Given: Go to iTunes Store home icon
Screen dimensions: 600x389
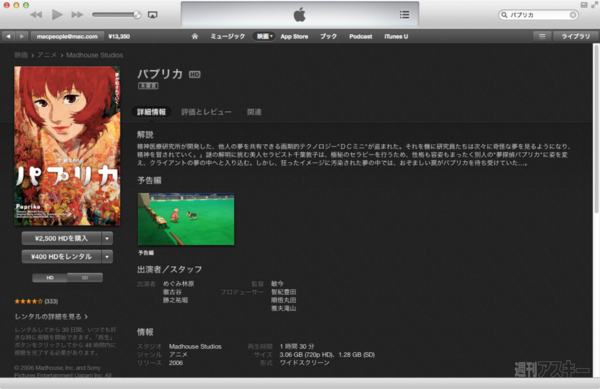Looking at the screenshot, I should point(195,36).
